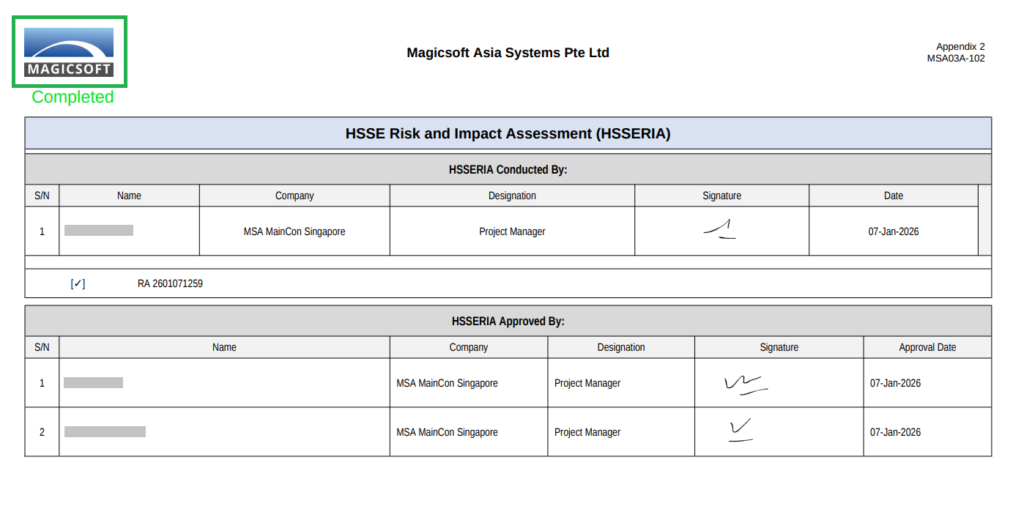Click the Magicsoft Asia Systems Pte Ltd heading
Screen dimensions: 1024x509
[x=508, y=53]
